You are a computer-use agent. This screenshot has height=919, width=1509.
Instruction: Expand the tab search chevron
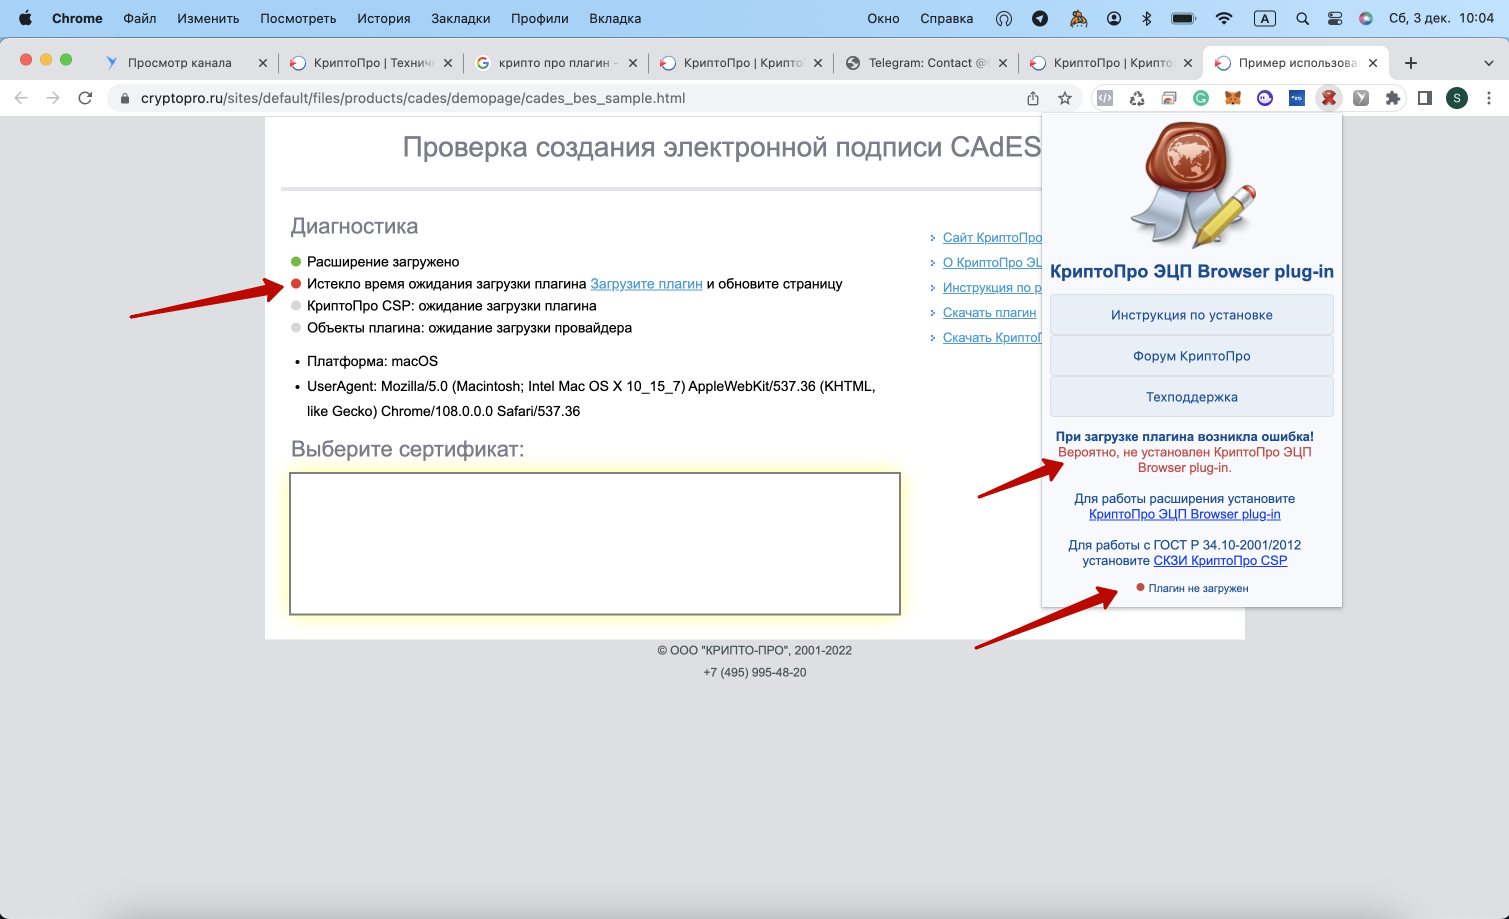pyautogui.click(x=1488, y=63)
